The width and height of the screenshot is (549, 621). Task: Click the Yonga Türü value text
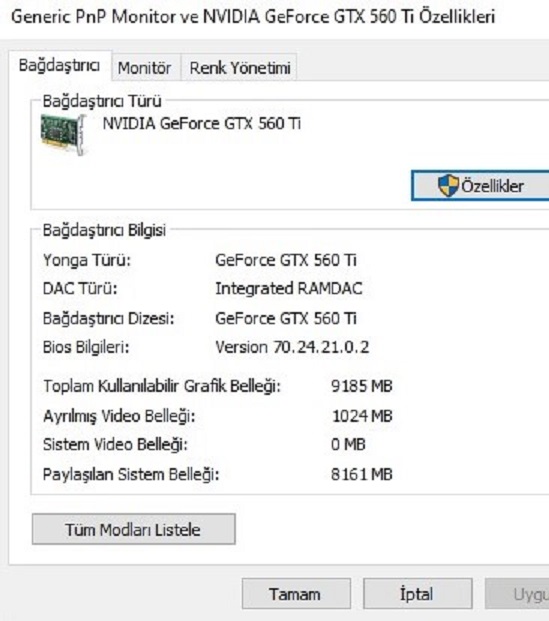tap(286, 260)
